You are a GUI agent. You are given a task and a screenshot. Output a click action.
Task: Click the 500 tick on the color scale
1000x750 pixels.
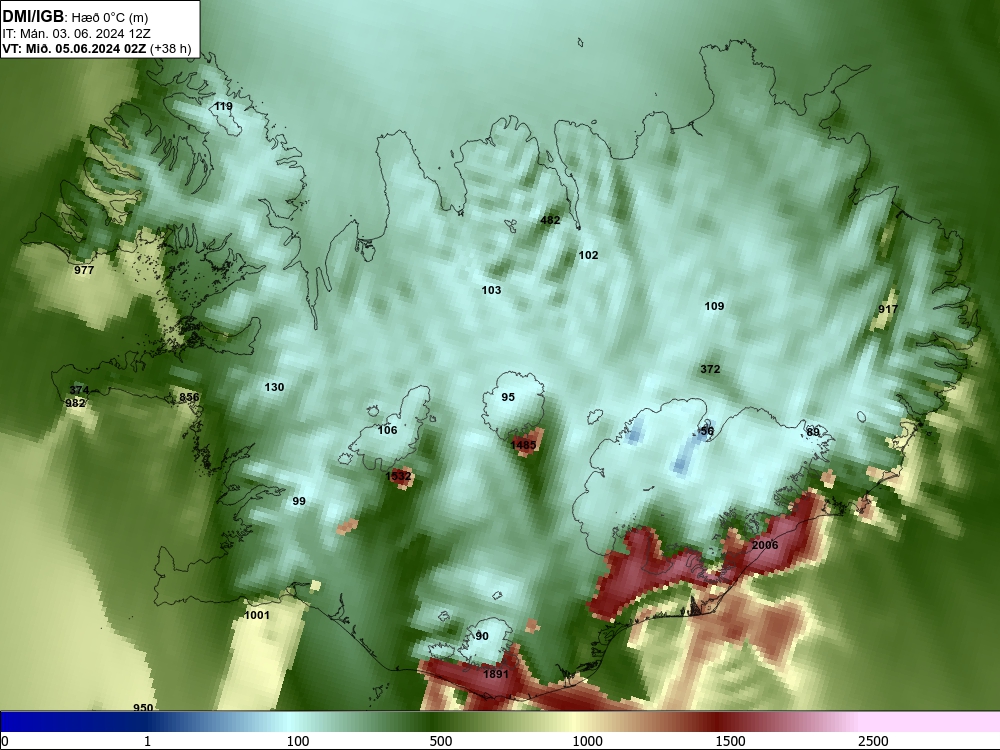click(441, 741)
